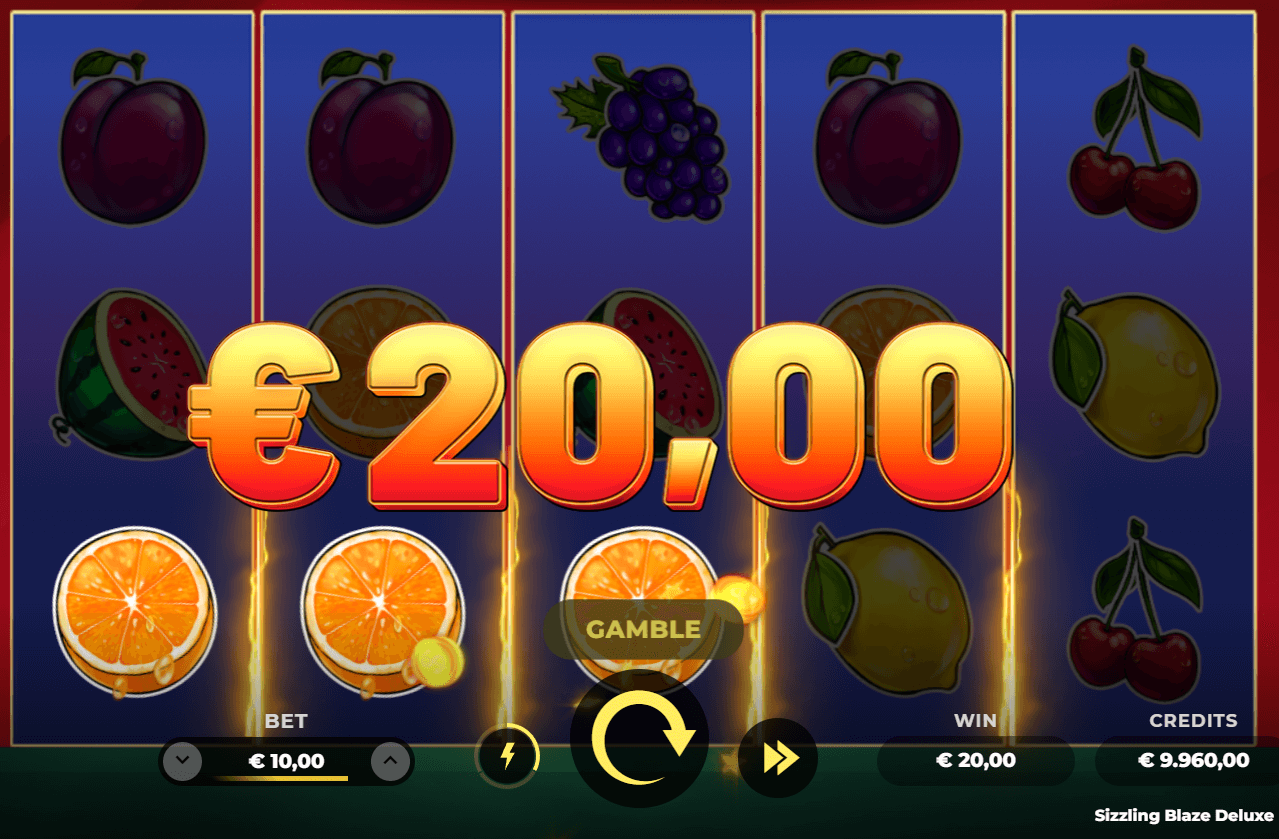The height and width of the screenshot is (839, 1279).
Task: Start autoplay with the double-arrow button
Action: 778,758
